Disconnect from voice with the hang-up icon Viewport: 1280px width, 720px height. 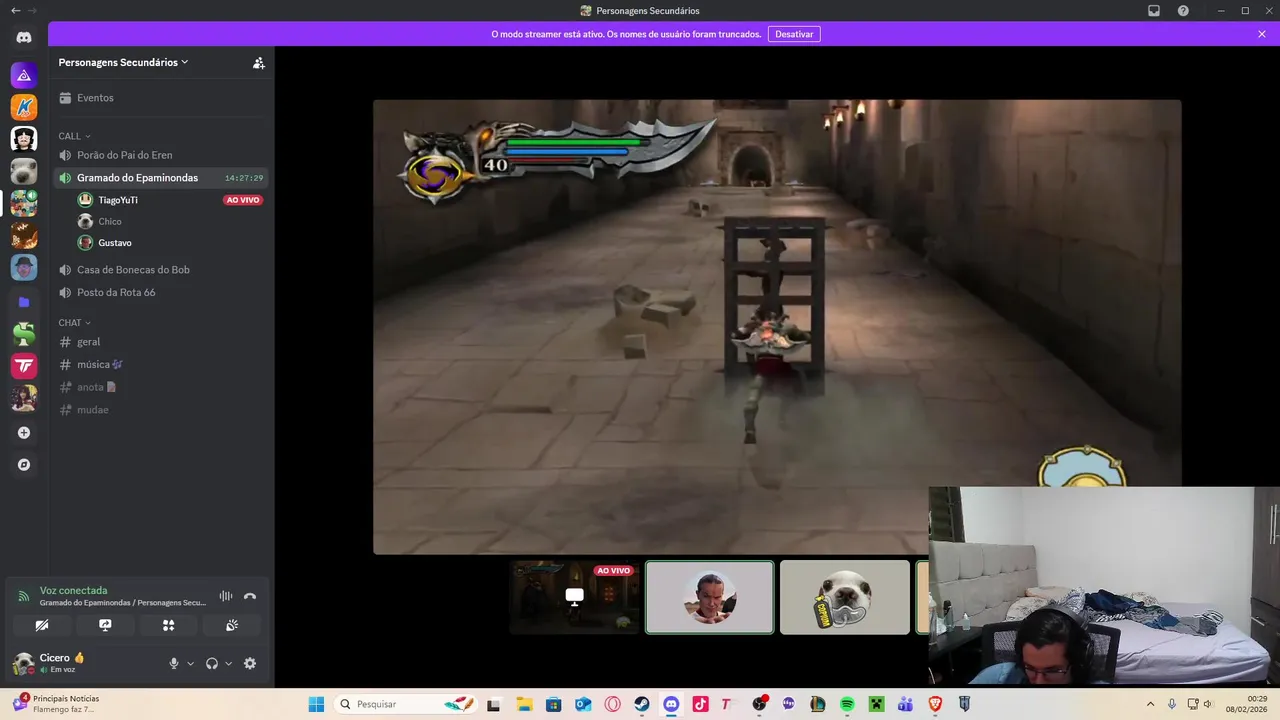(250, 596)
